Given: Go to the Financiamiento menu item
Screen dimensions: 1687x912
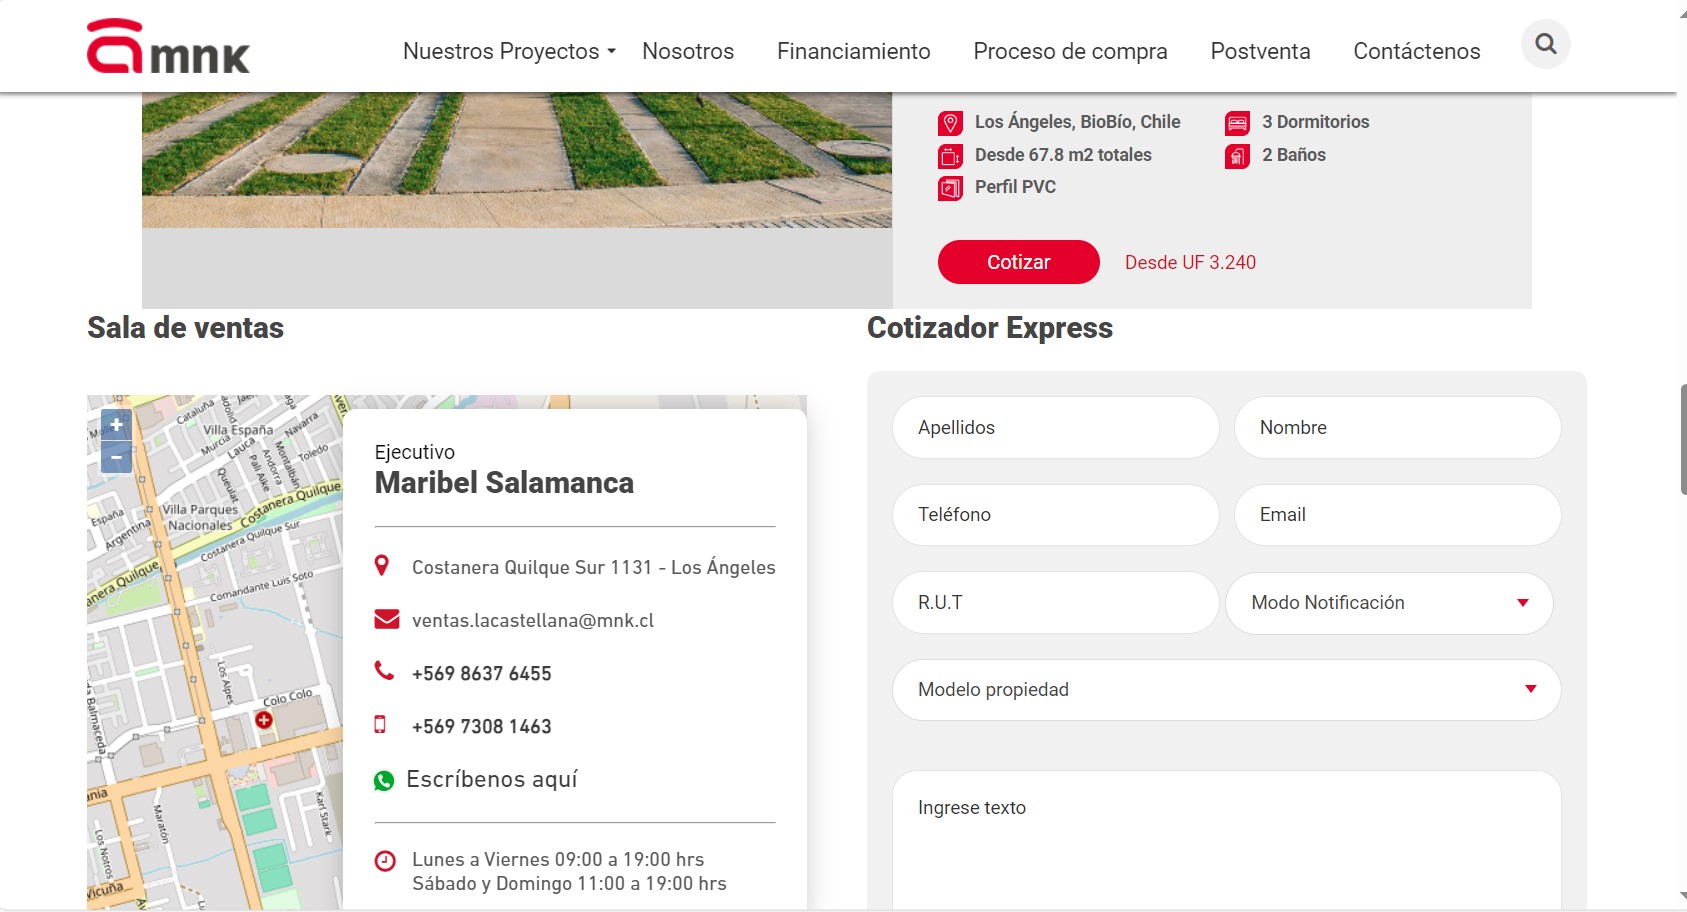Looking at the screenshot, I should pyautogui.click(x=854, y=51).
